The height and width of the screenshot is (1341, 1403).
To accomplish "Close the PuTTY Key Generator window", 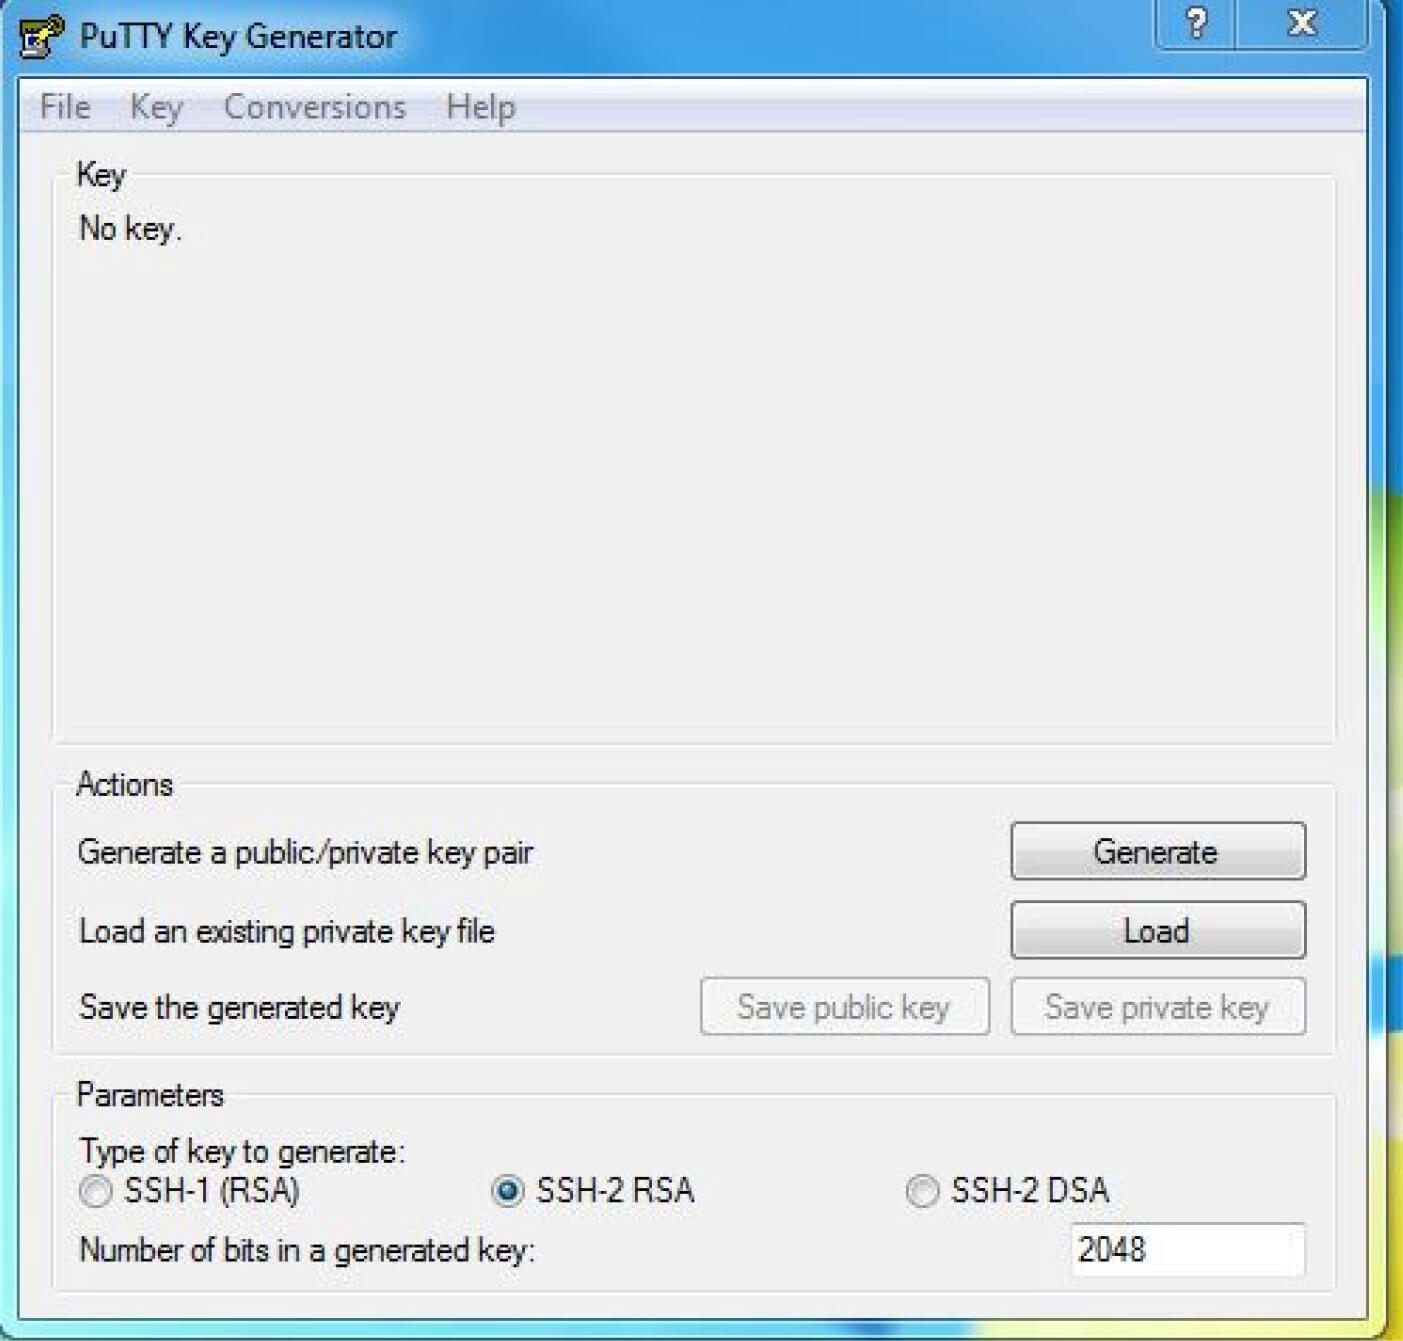I will click(x=1301, y=22).
